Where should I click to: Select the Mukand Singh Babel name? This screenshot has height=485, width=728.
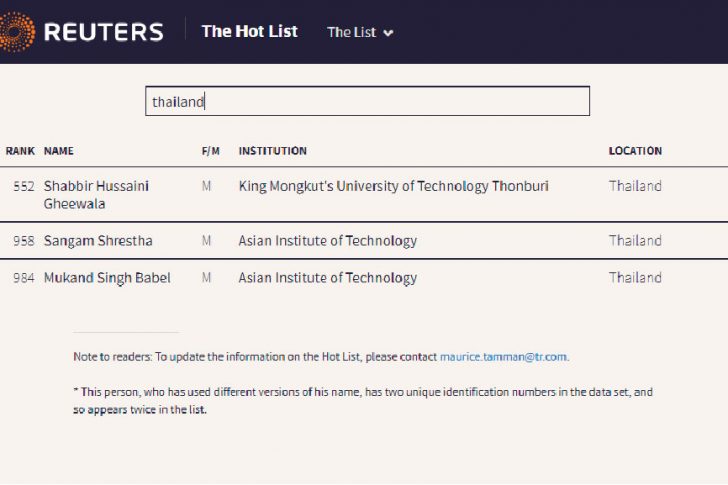(107, 278)
